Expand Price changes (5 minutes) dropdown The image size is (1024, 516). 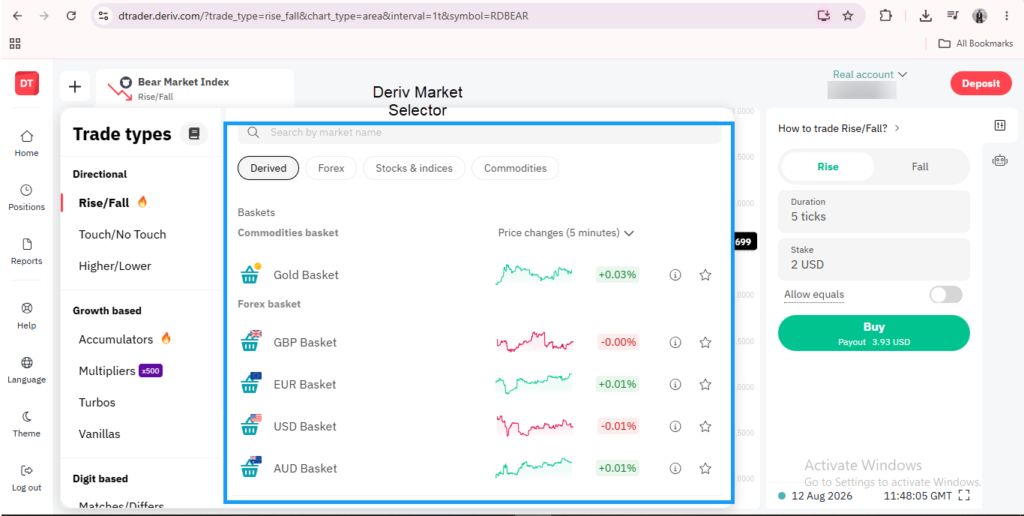tap(566, 233)
